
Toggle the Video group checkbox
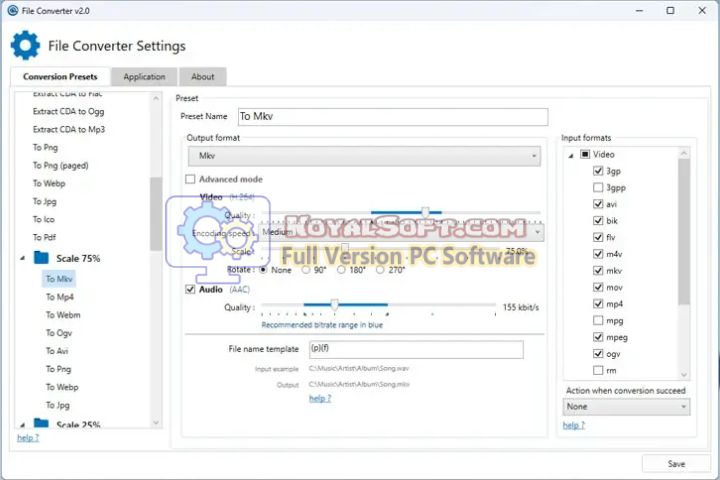[585, 154]
